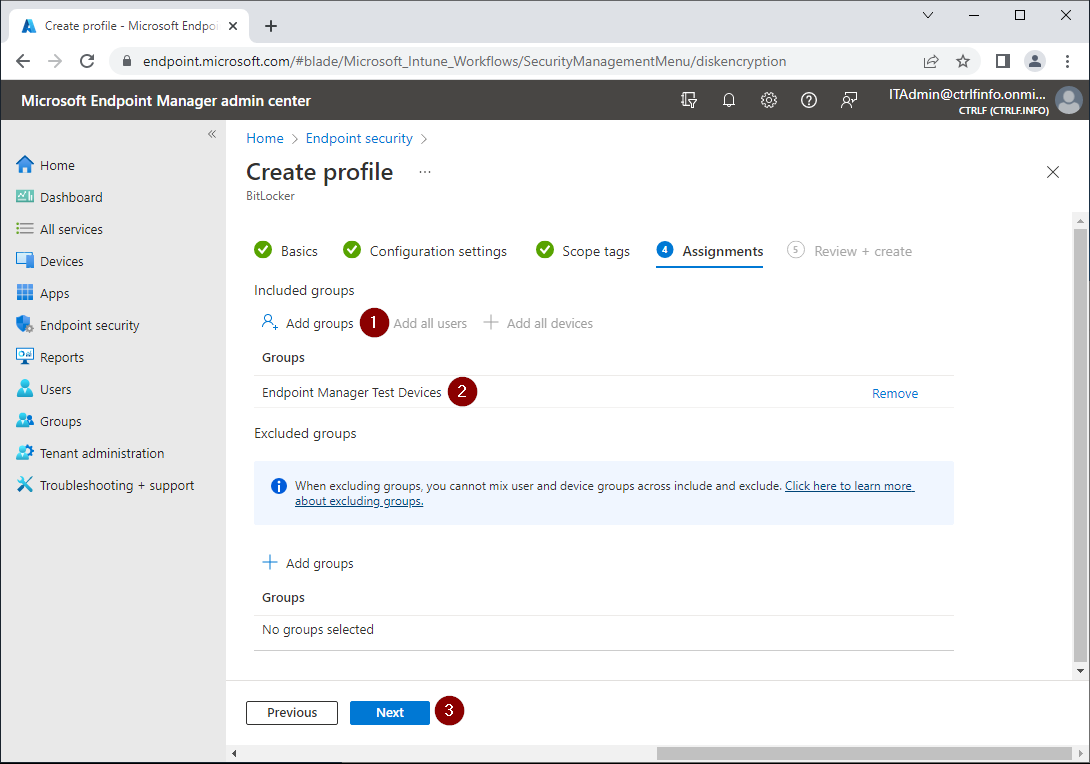1090x764 pixels.
Task: Click the help question mark icon
Action: pos(808,99)
